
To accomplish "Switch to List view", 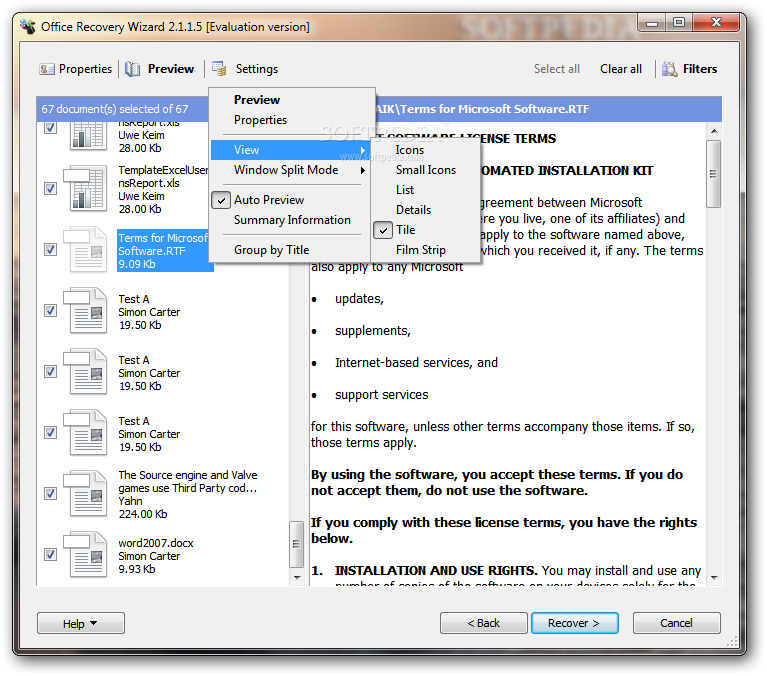I will (405, 190).
